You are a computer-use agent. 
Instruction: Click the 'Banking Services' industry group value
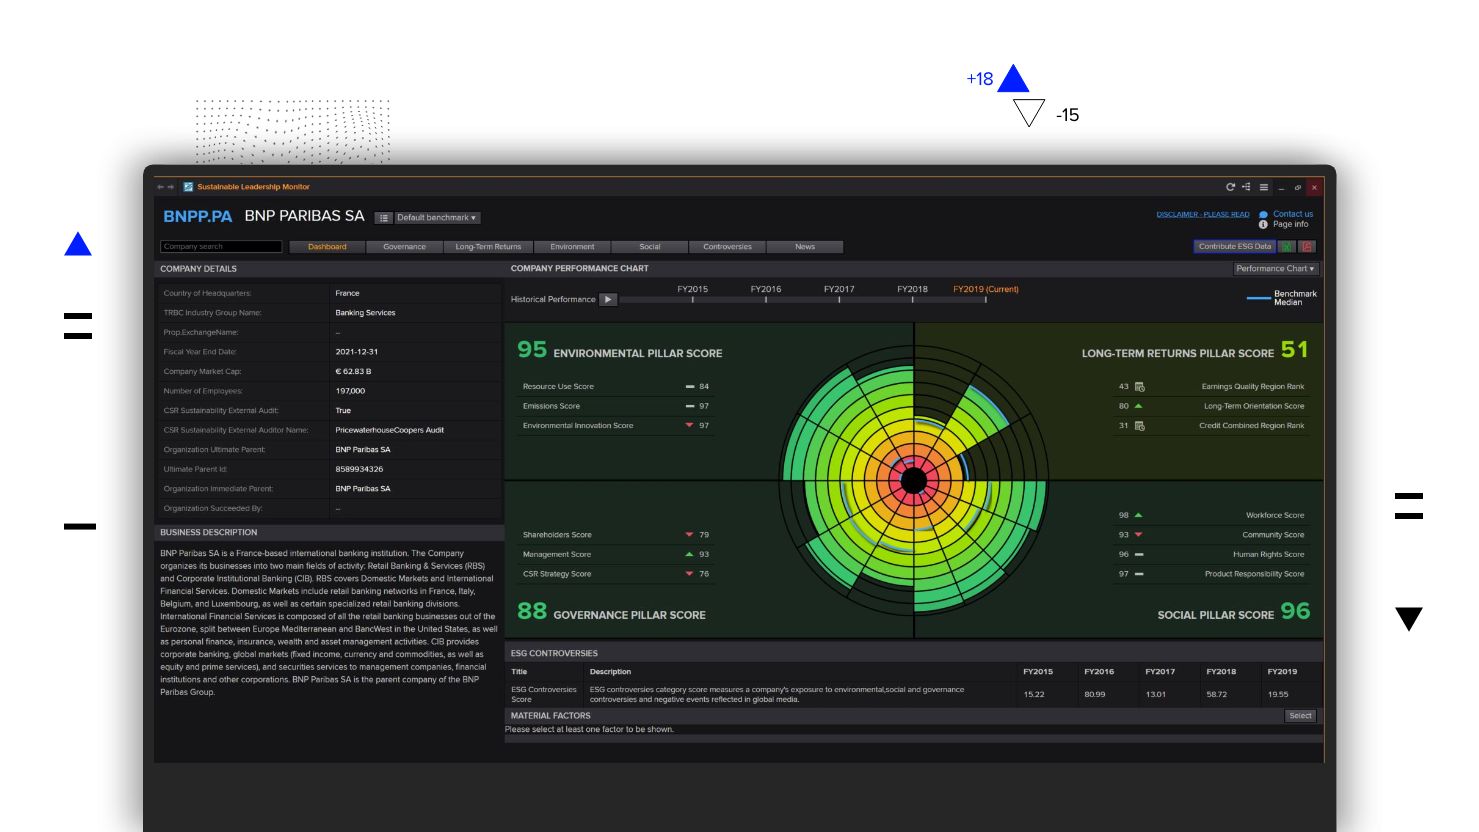365,313
